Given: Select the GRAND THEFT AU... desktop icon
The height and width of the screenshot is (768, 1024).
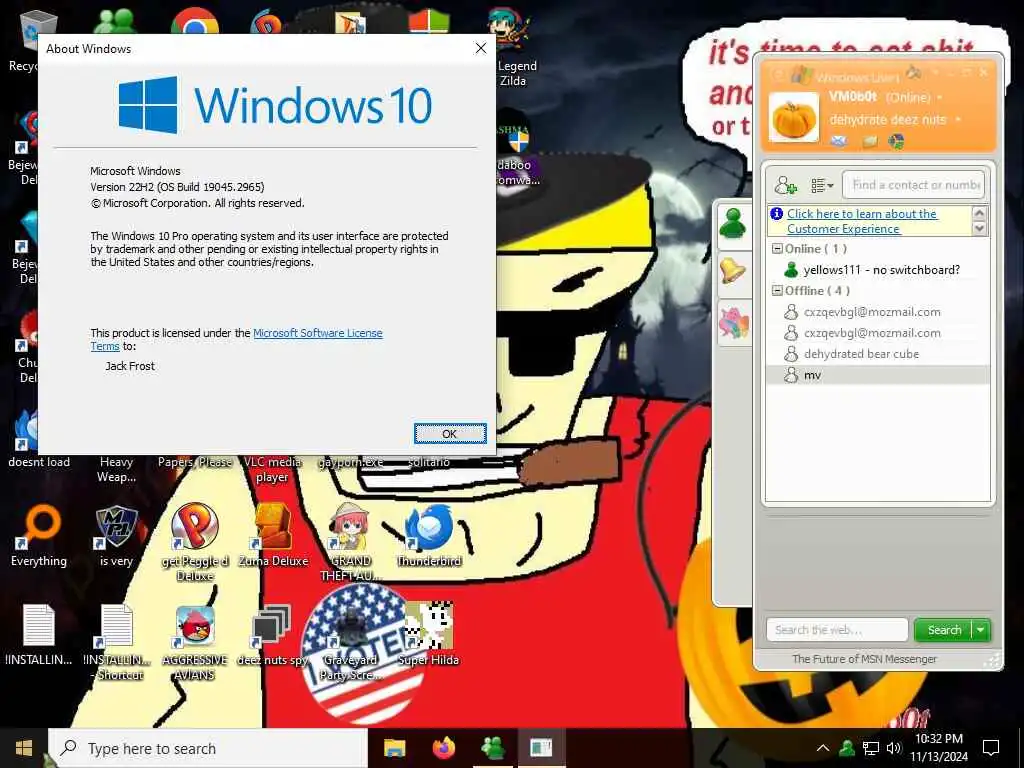Looking at the screenshot, I should tap(351, 542).
